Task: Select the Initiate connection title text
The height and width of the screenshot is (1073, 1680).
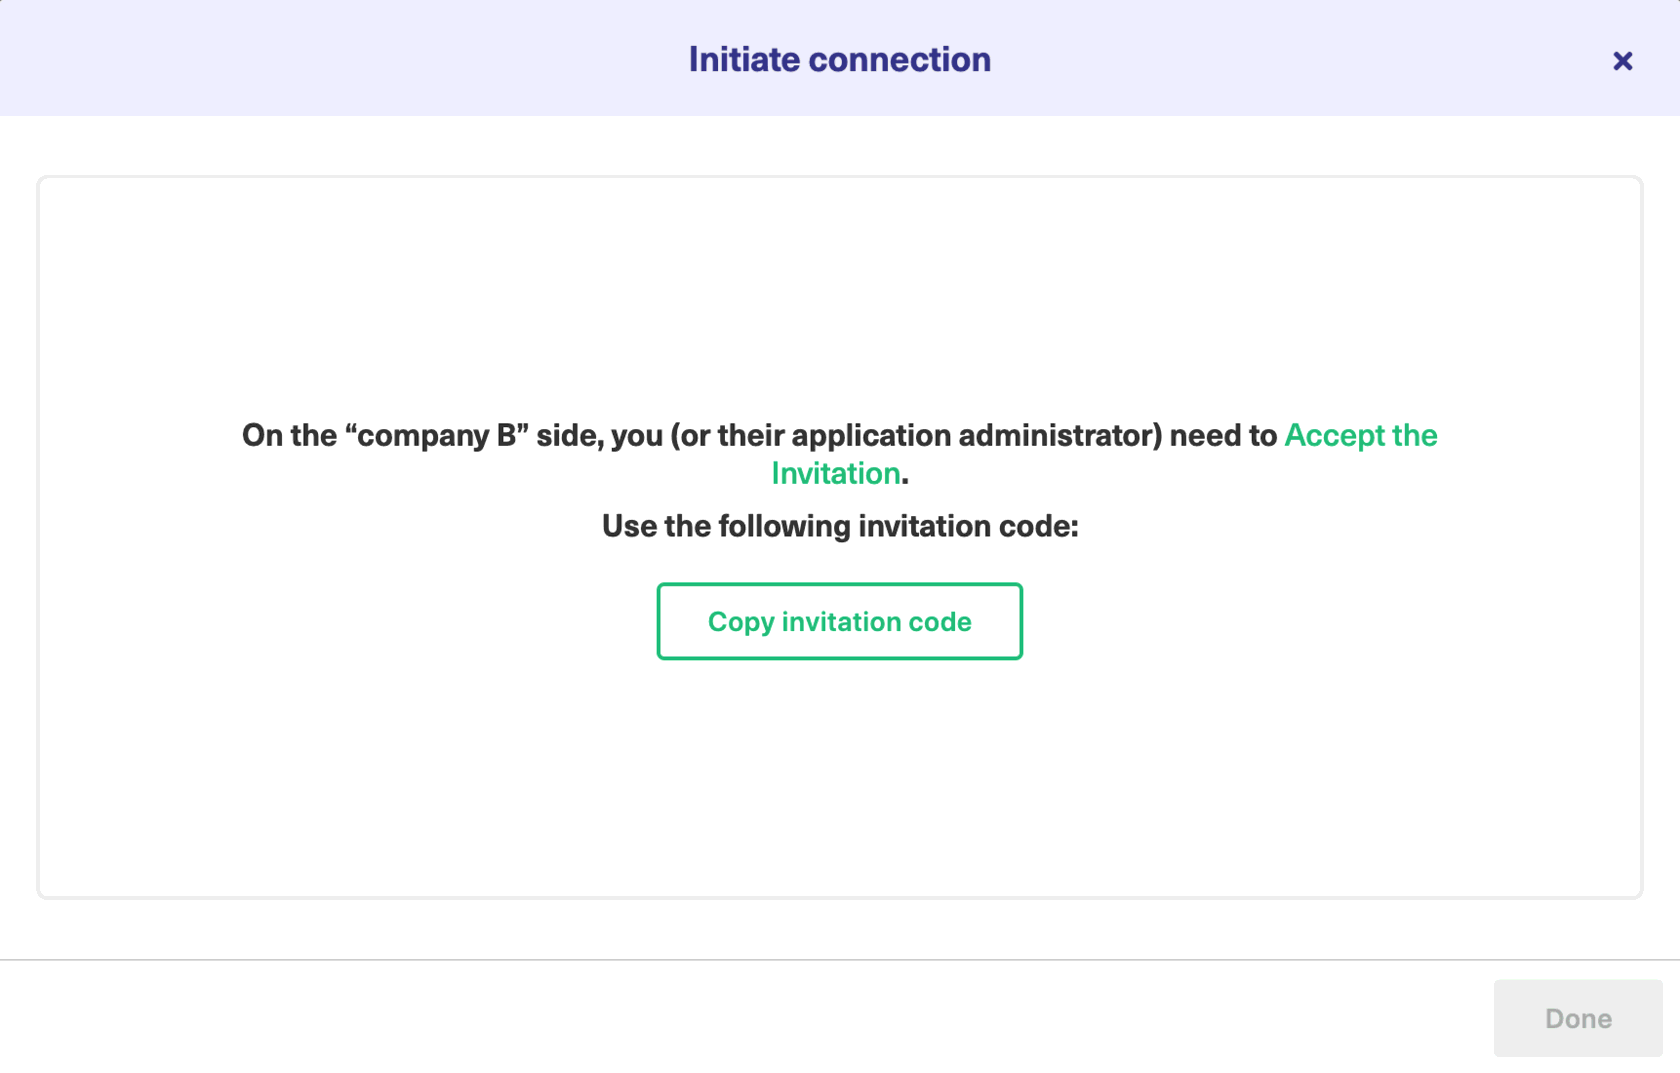Action: [x=839, y=59]
